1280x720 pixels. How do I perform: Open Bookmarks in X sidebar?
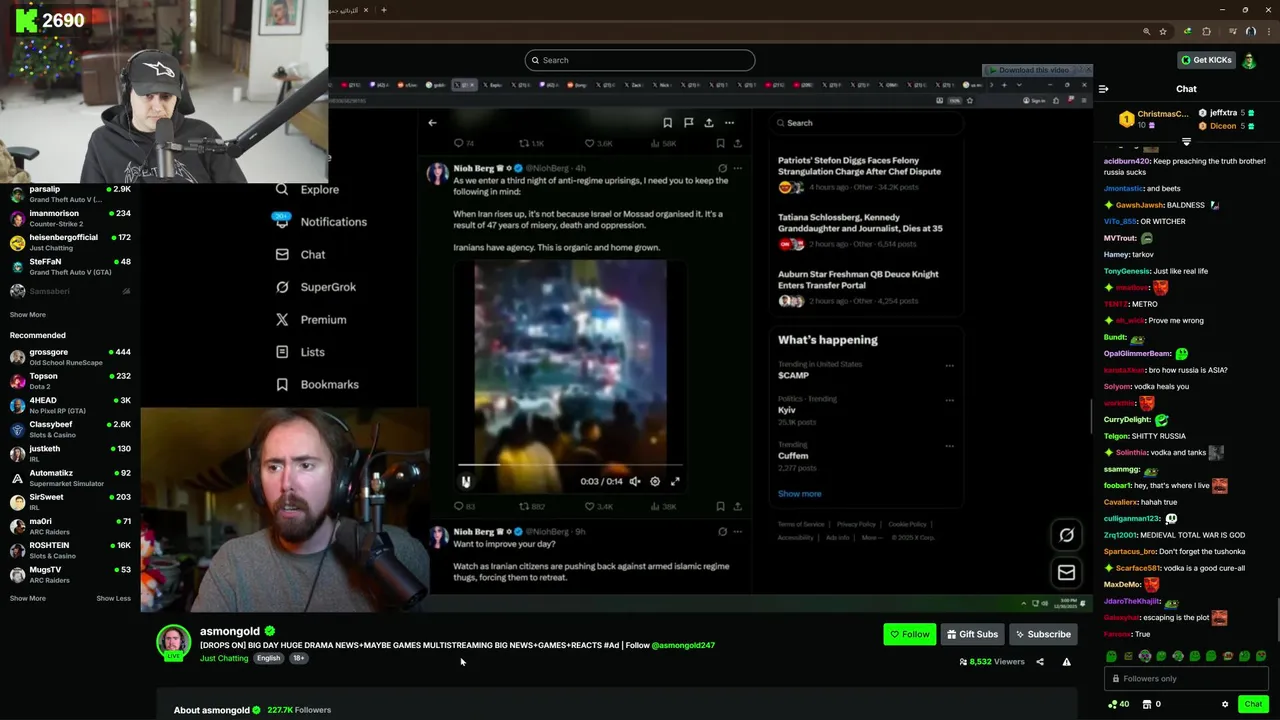[x=316, y=384]
